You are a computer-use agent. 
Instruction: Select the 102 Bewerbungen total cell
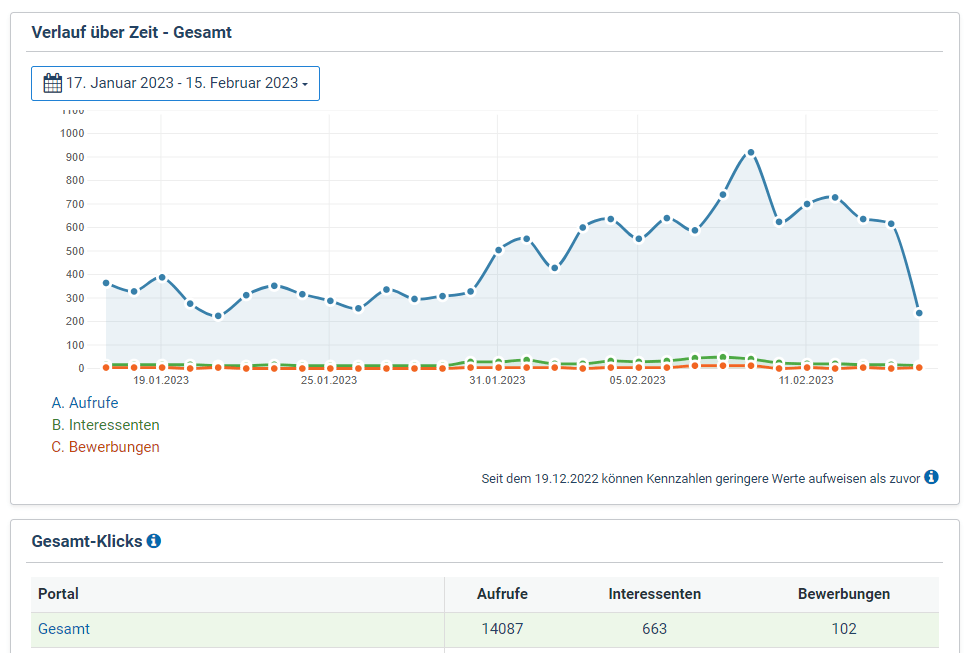point(843,629)
